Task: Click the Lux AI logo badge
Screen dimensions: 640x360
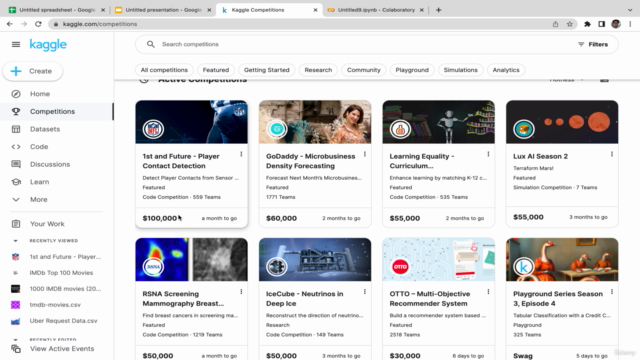Action: [x=524, y=129]
